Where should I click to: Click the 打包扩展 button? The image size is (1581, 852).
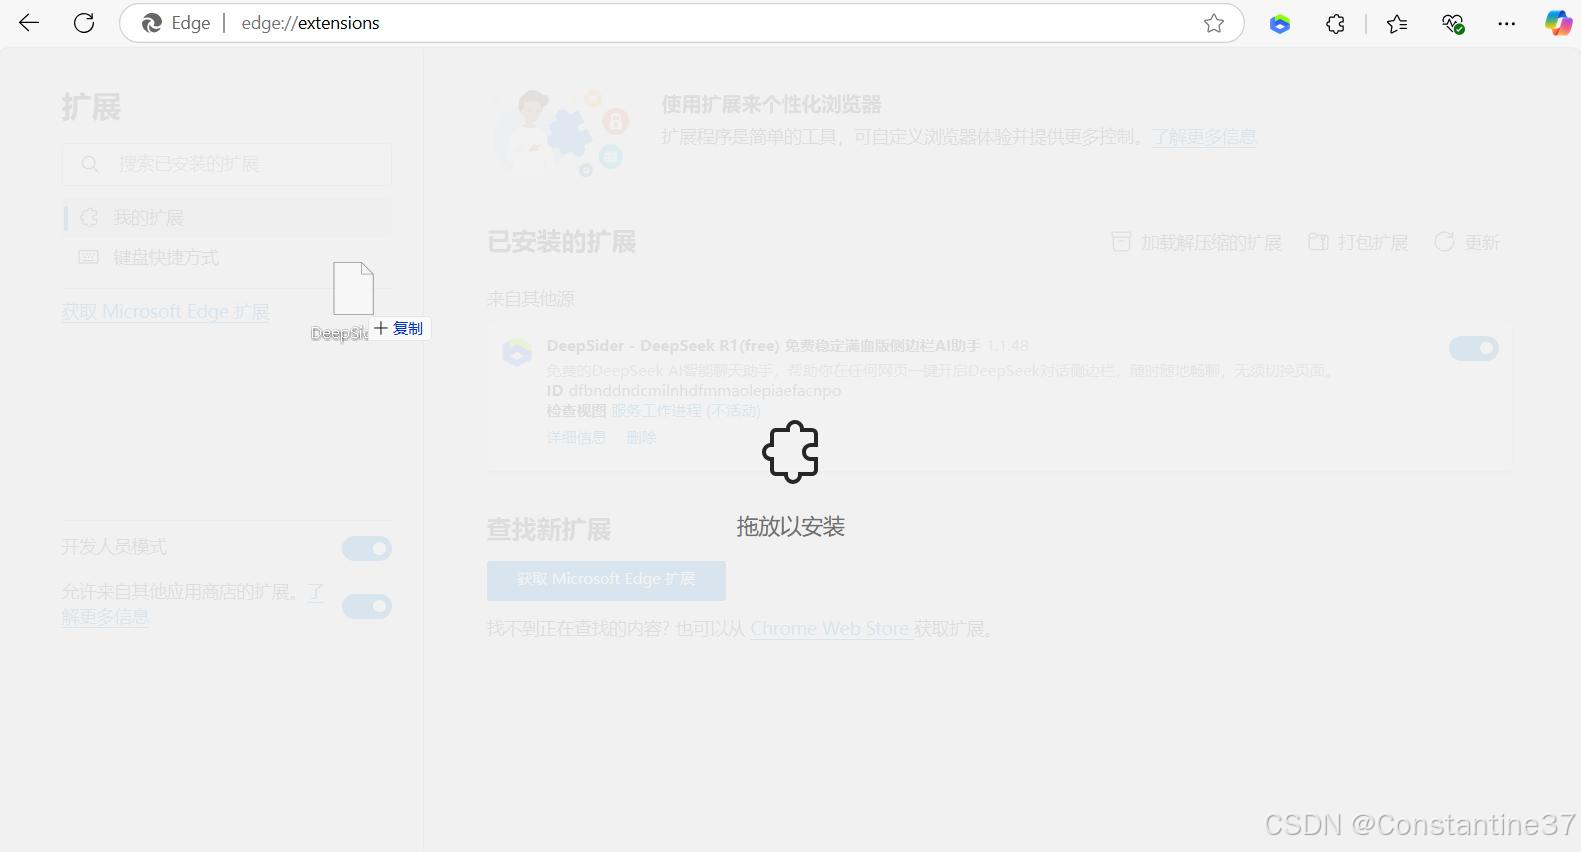[1358, 242]
